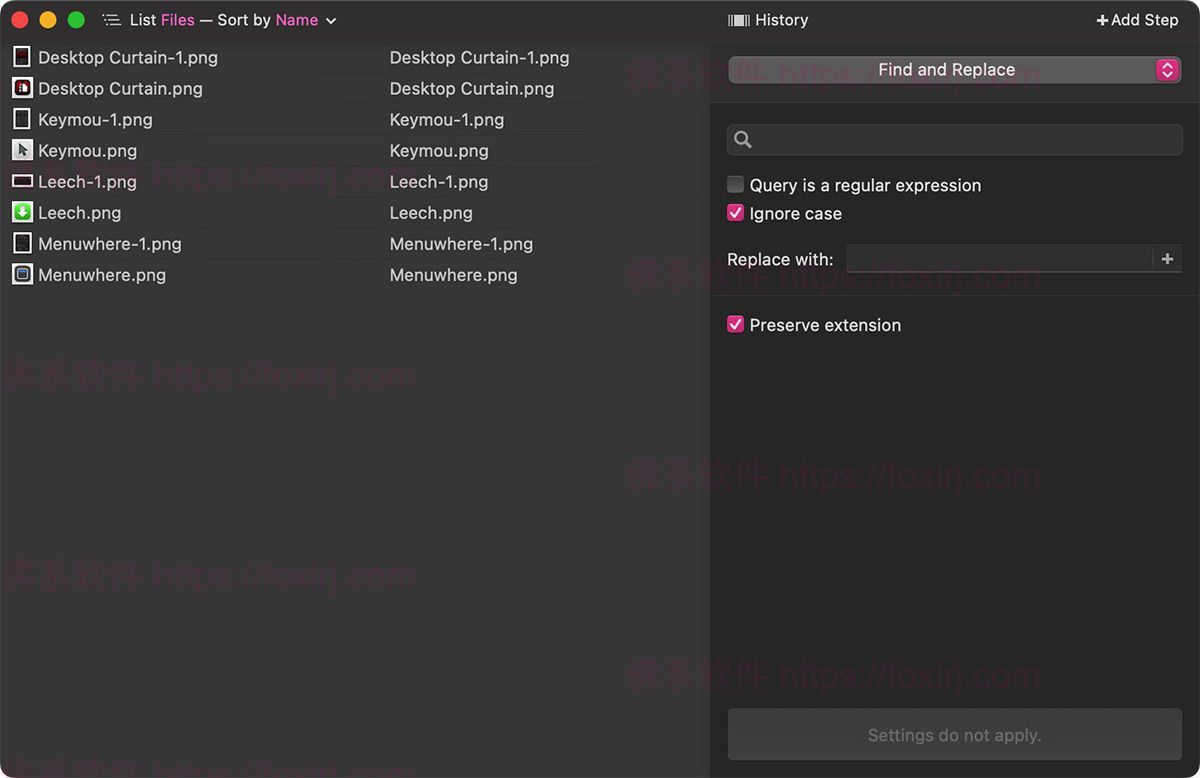This screenshot has width=1200, height=778.
Task: Click inside the Replace with input field
Action: [x=1000, y=259]
